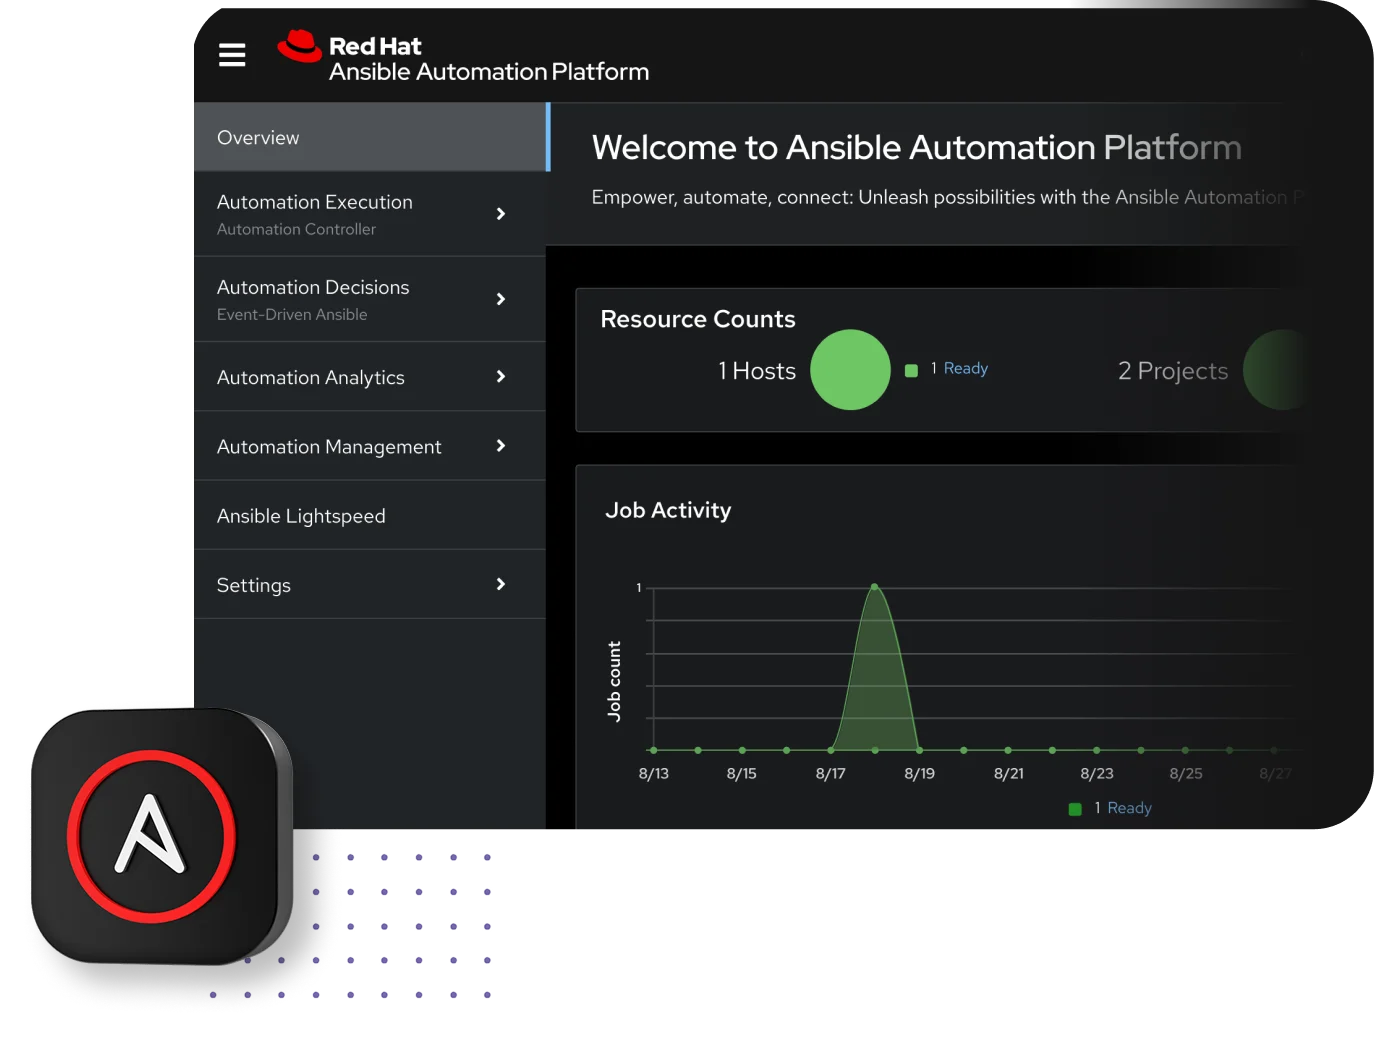Click the green Ready legend marker below Job Activity
The height and width of the screenshot is (1037, 1382).
1075,807
